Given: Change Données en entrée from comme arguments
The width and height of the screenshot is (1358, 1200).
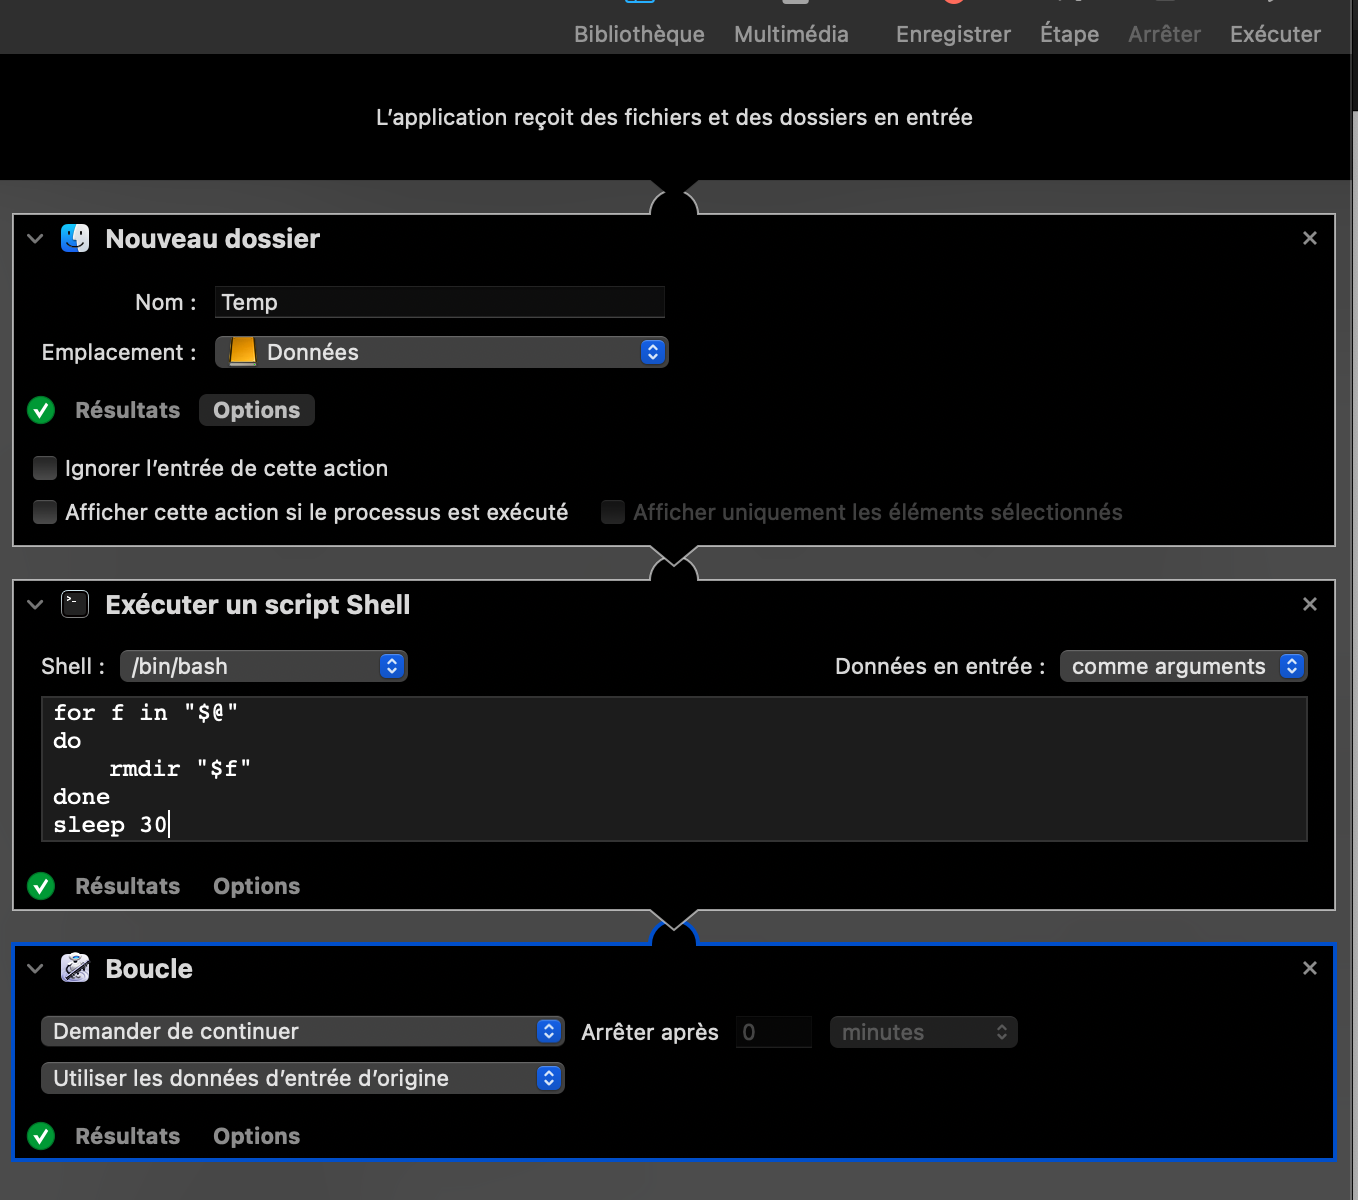Looking at the screenshot, I should pyautogui.click(x=1183, y=666).
